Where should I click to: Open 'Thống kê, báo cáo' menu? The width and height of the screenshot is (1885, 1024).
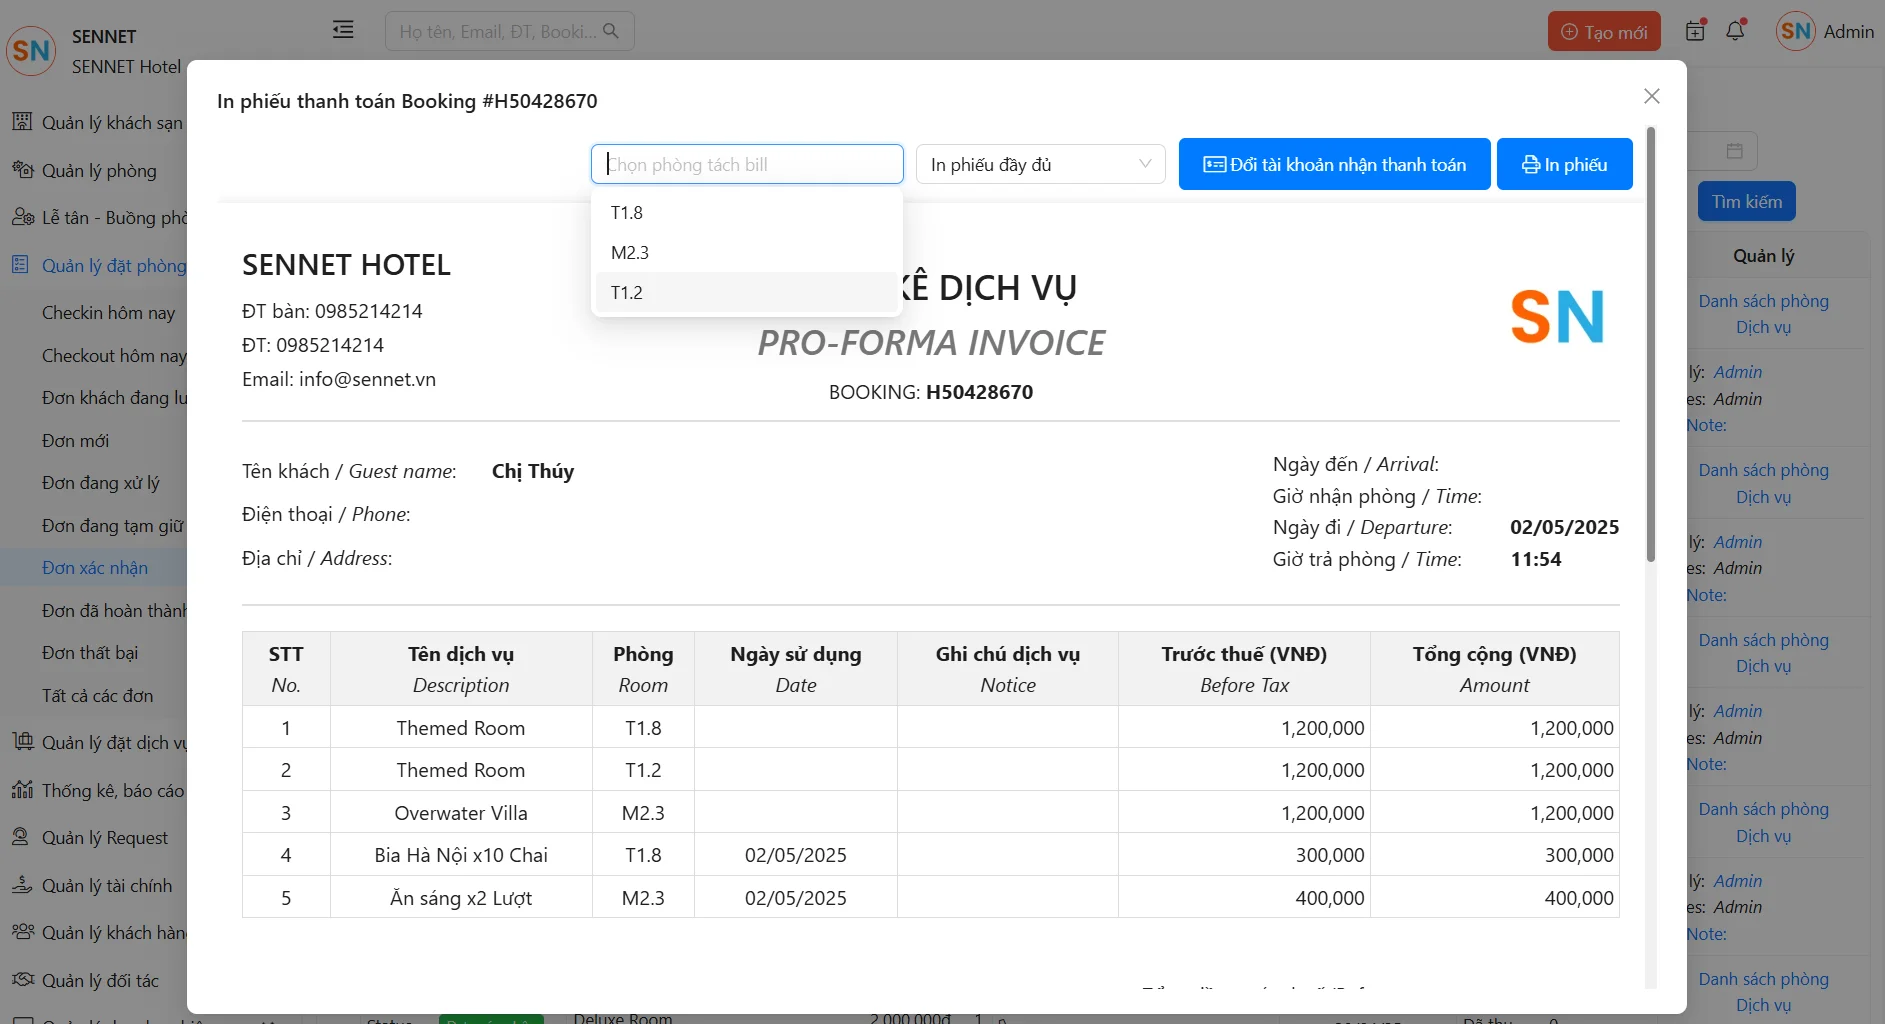point(112,791)
